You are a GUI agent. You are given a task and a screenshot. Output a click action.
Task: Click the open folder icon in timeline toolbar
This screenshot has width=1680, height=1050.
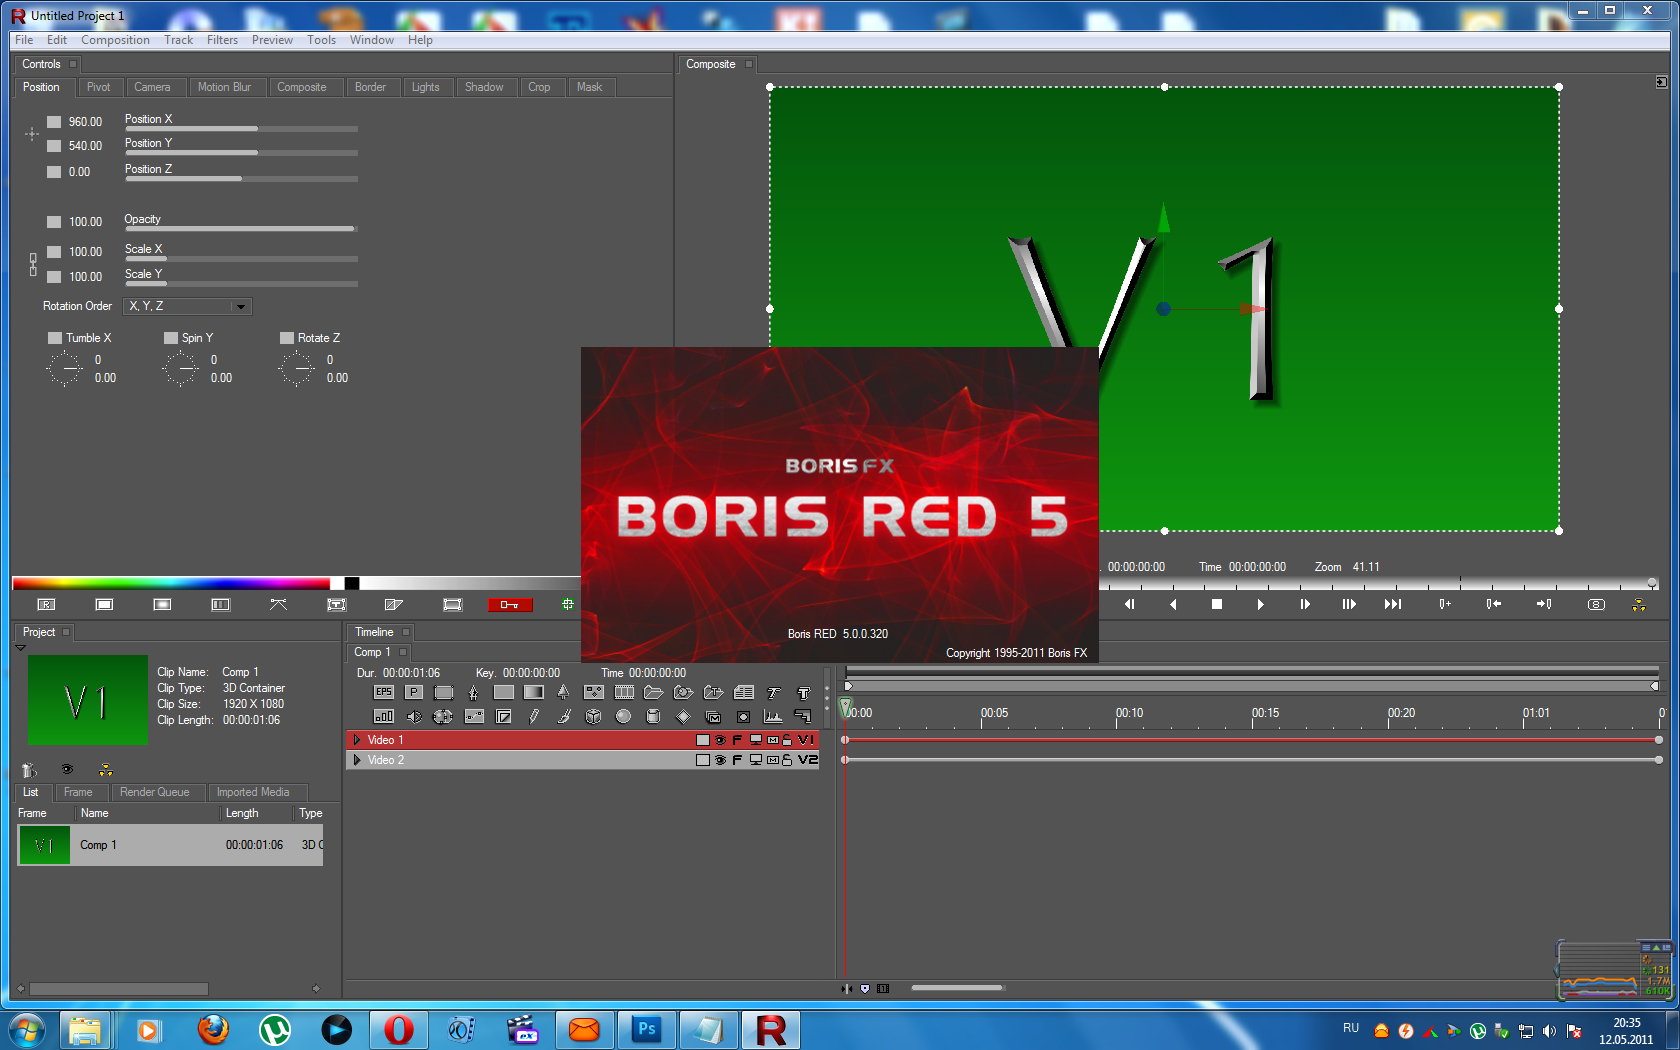[x=654, y=692]
